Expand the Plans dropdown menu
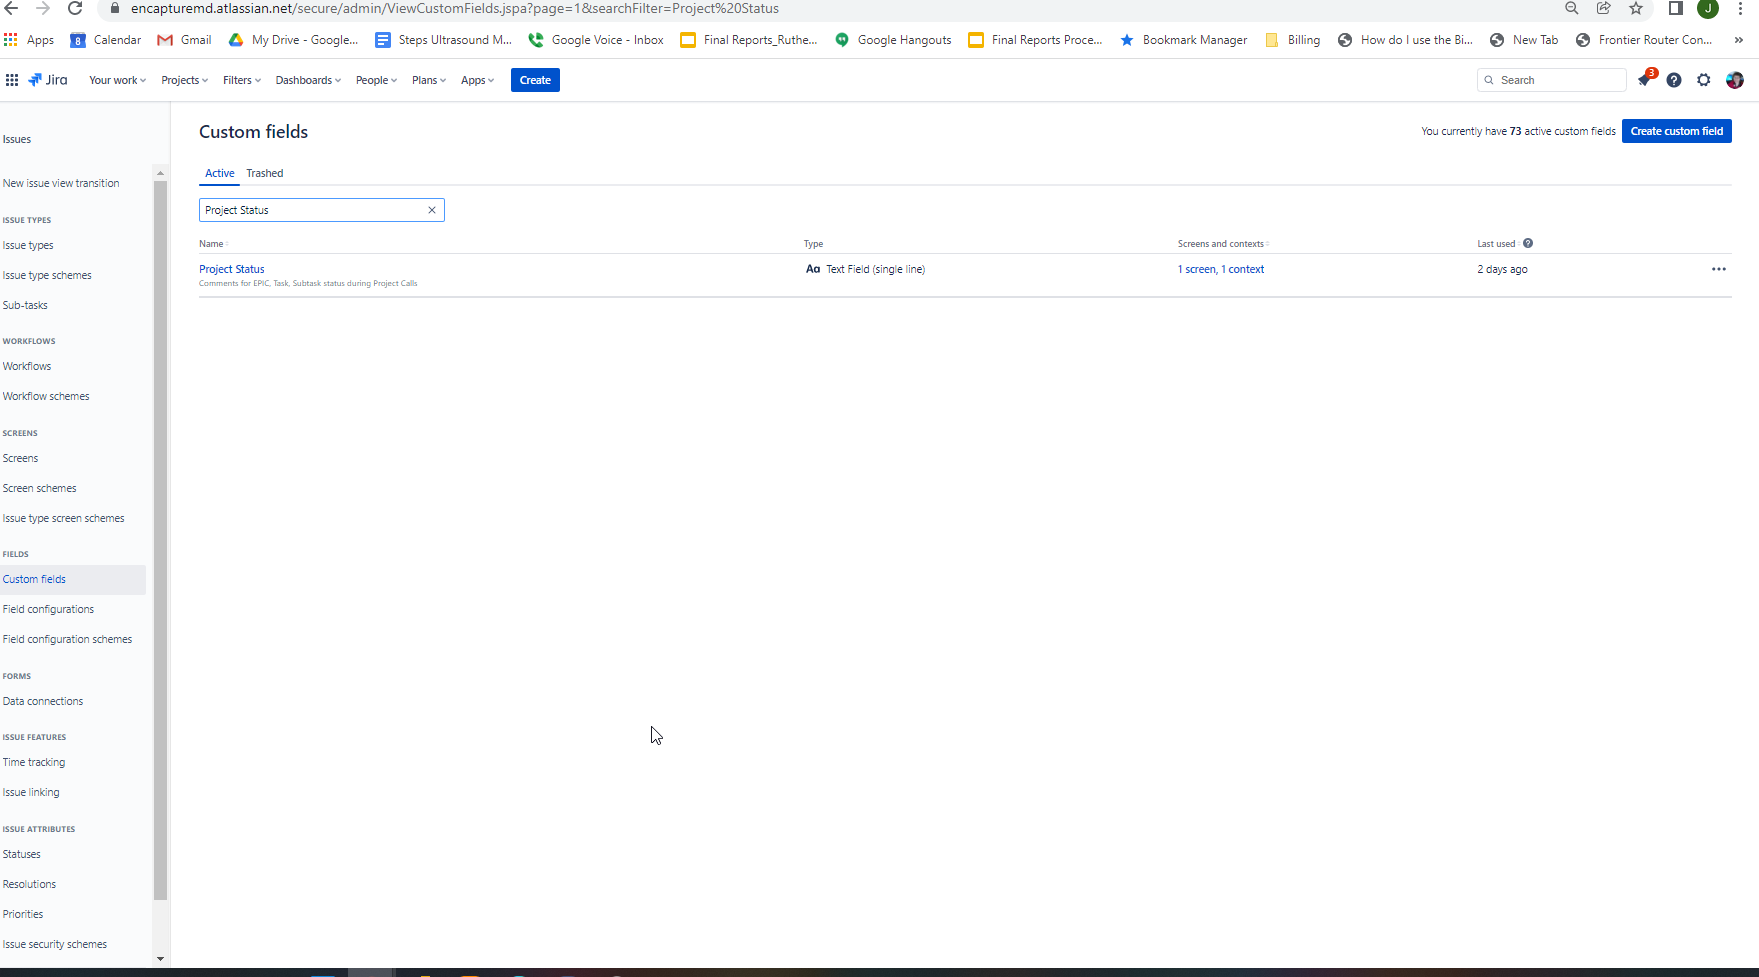The image size is (1759, 977). (429, 80)
